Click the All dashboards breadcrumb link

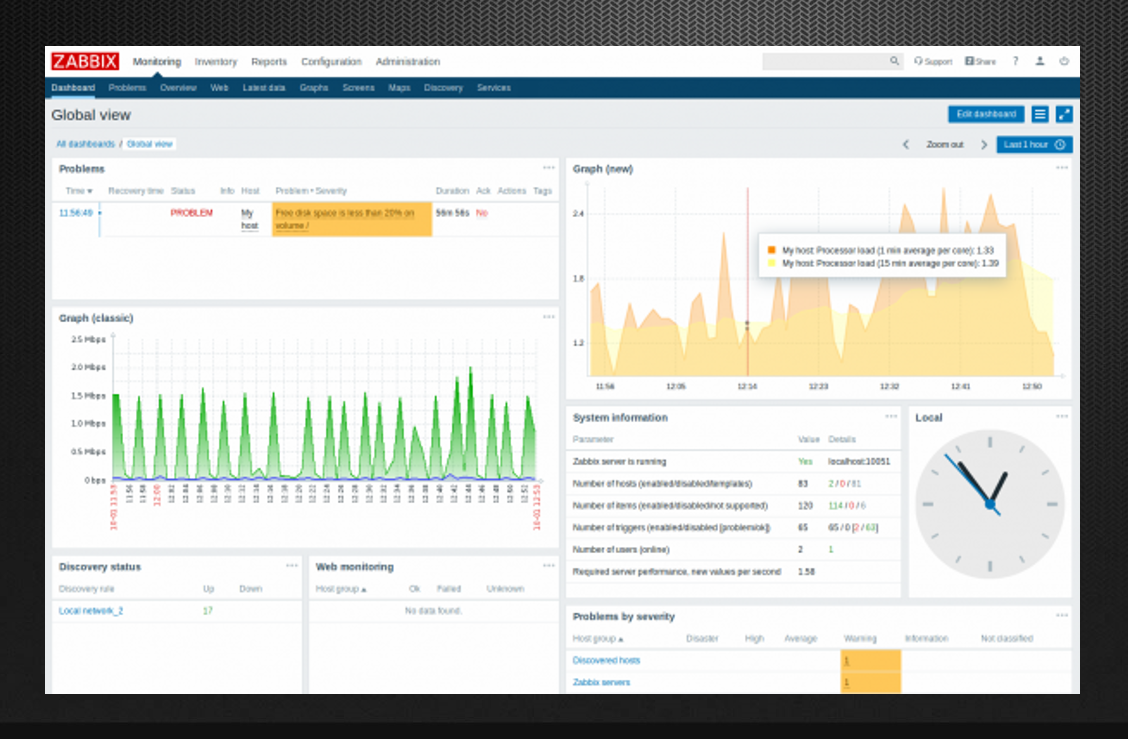(x=85, y=144)
